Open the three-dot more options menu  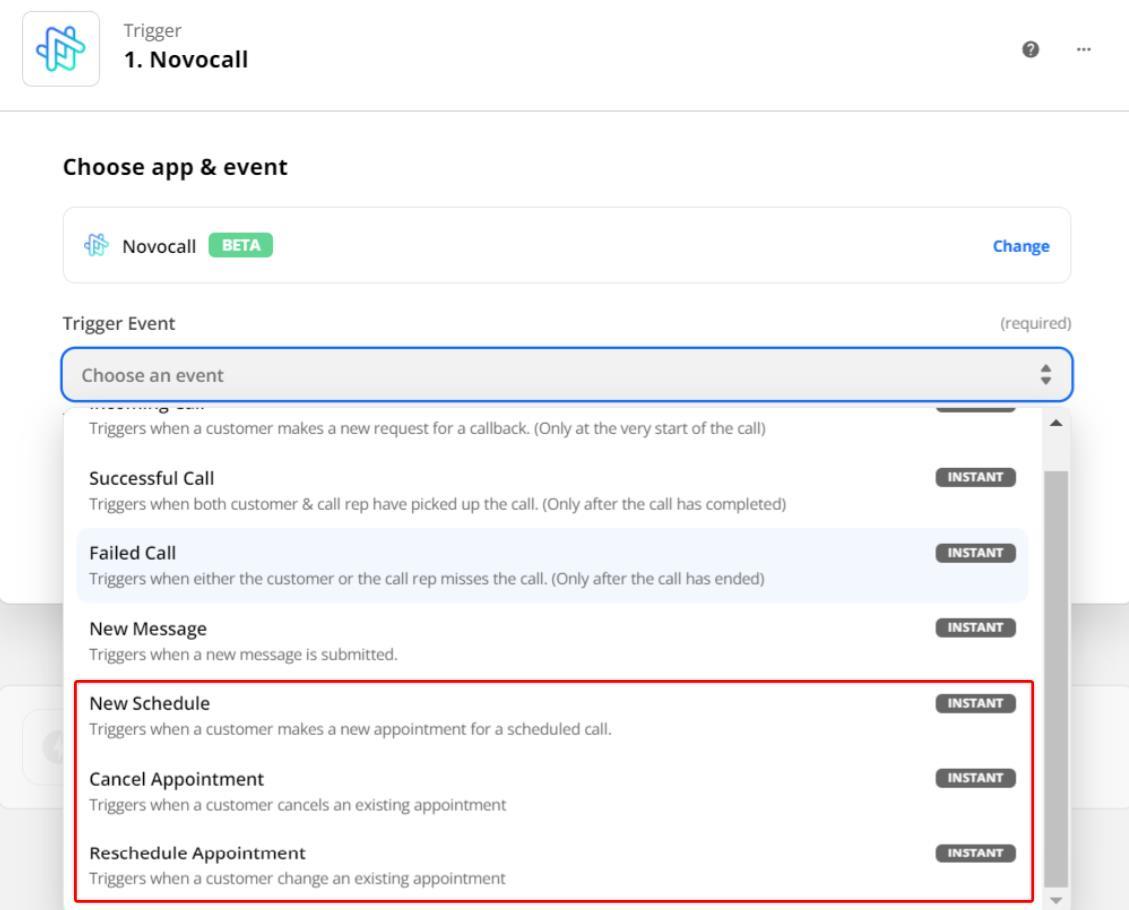click(1084, 49)
